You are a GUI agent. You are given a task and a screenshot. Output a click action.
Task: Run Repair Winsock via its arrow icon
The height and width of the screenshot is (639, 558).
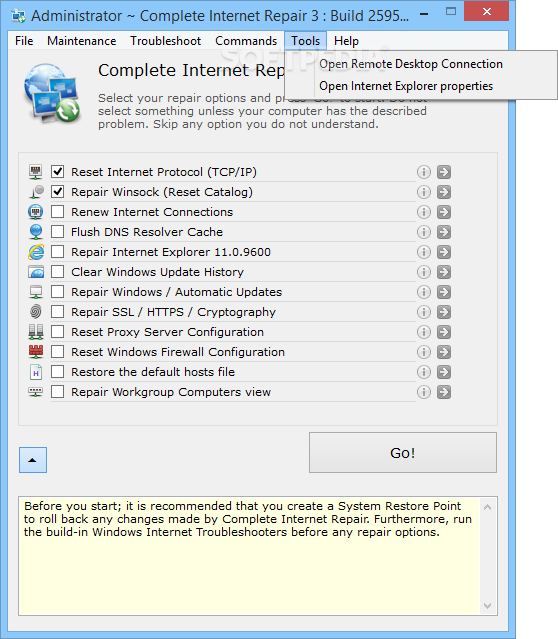pos(444,192)
